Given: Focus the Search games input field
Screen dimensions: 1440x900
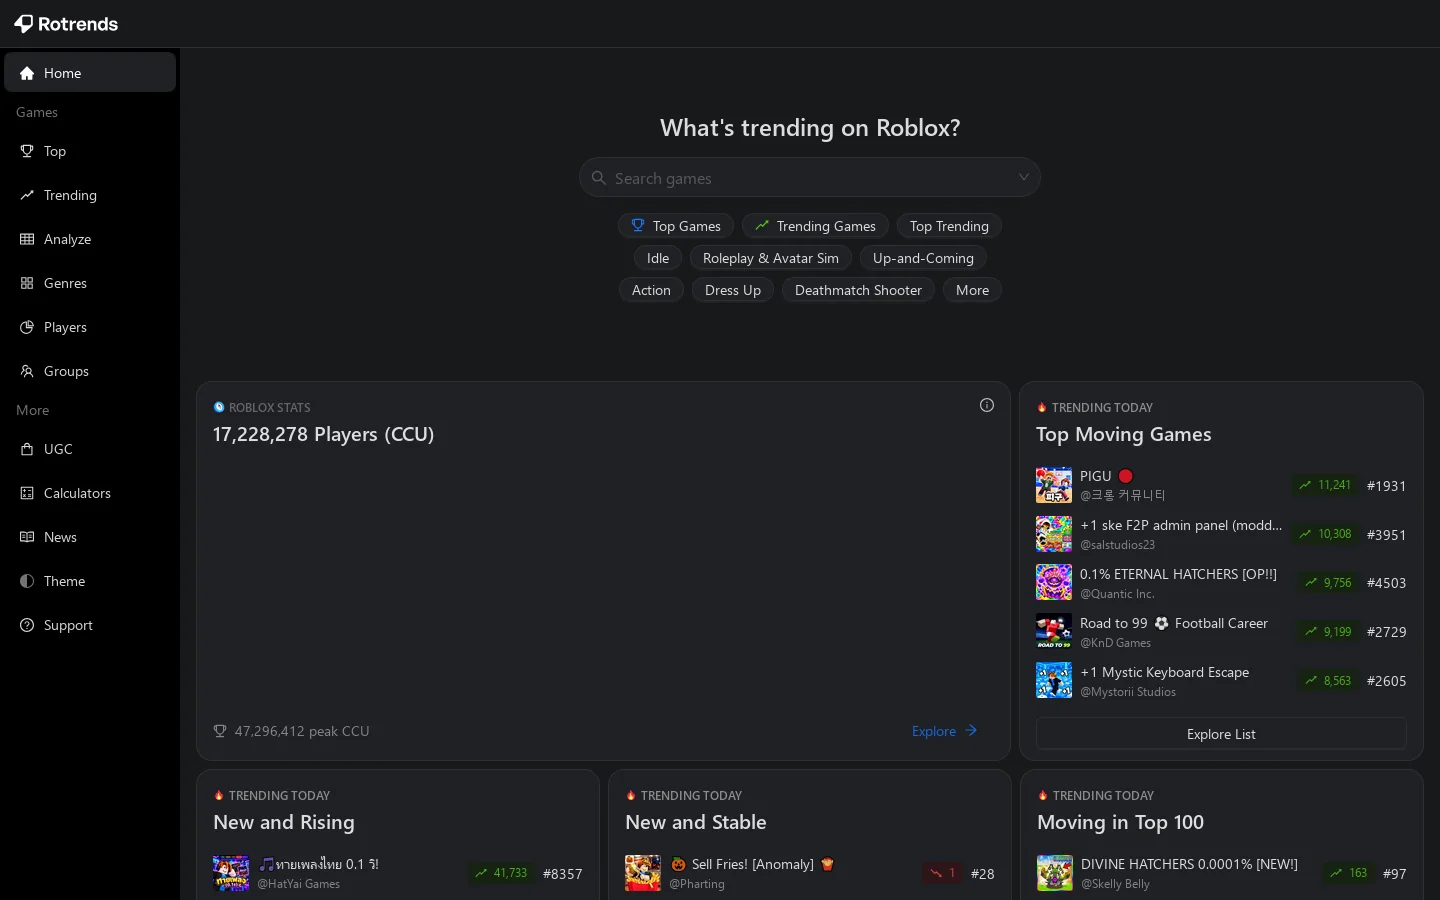Looking at the screenshot, I should pyautogui.click(x=810, y=178).
